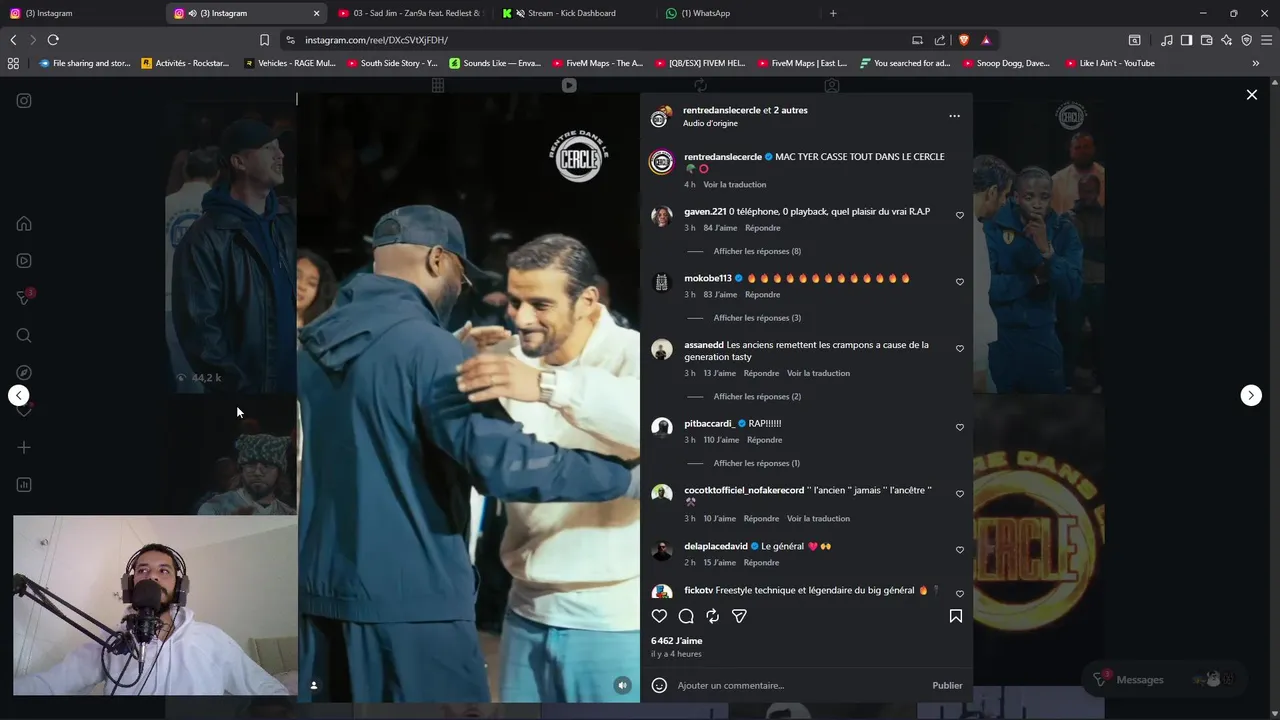The image size is (1280, 720).
Task: Reply to gaven.221 via Répondre
Action: [x=763, y=228]
